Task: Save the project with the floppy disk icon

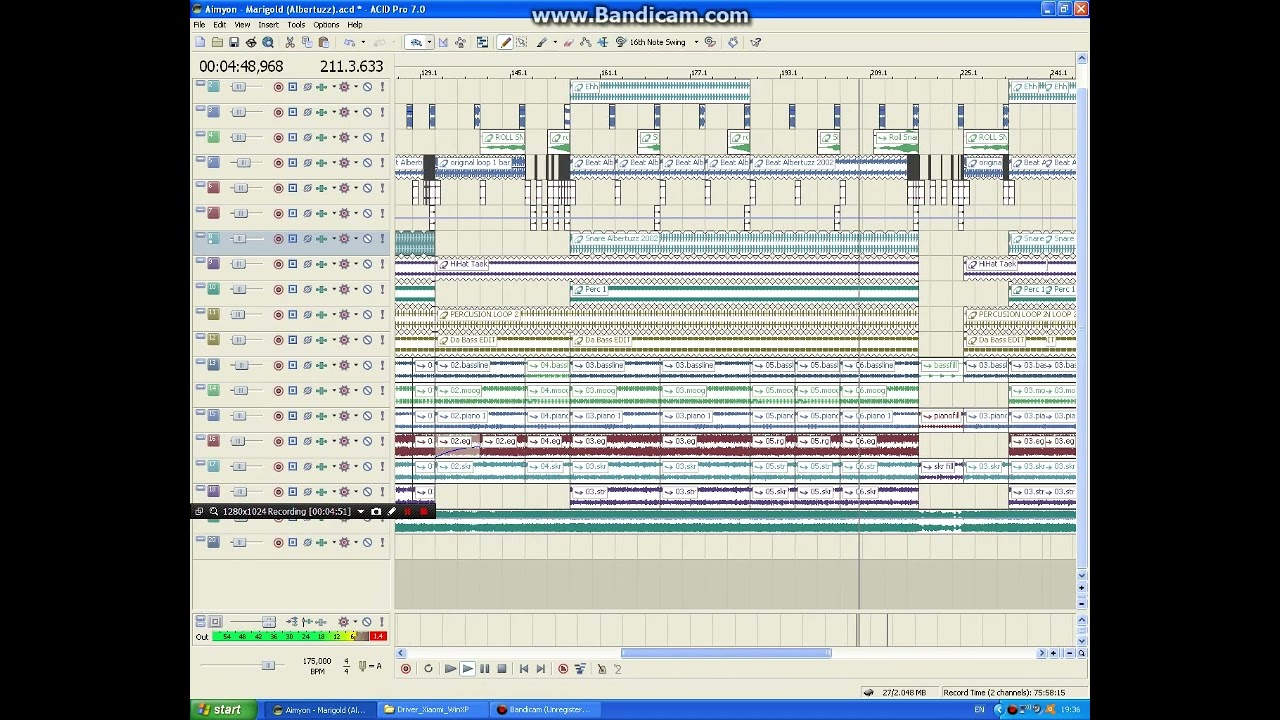Action: [234, 42]
